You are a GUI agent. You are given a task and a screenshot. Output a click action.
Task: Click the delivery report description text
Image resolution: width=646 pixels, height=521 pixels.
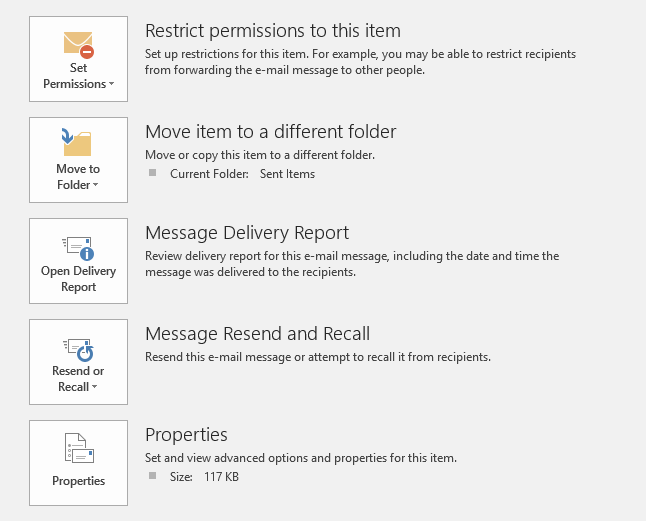[352, 264]
